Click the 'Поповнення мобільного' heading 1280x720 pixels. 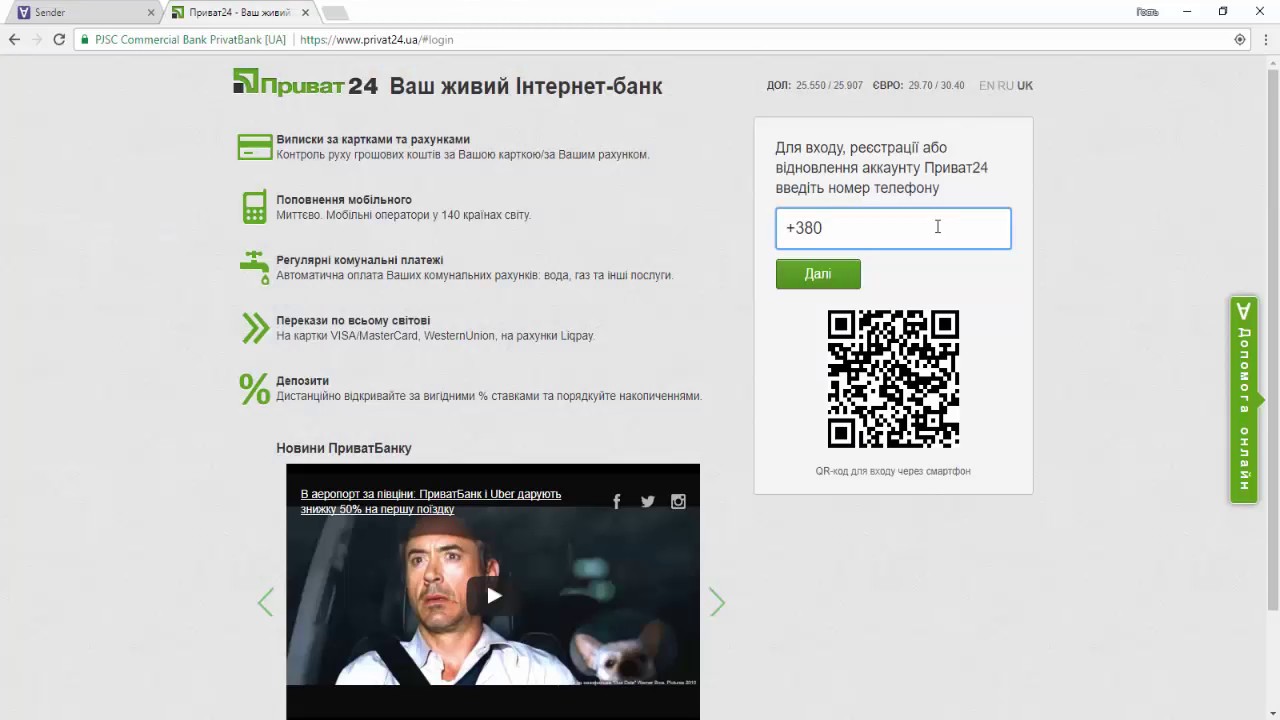coord(344,200)
